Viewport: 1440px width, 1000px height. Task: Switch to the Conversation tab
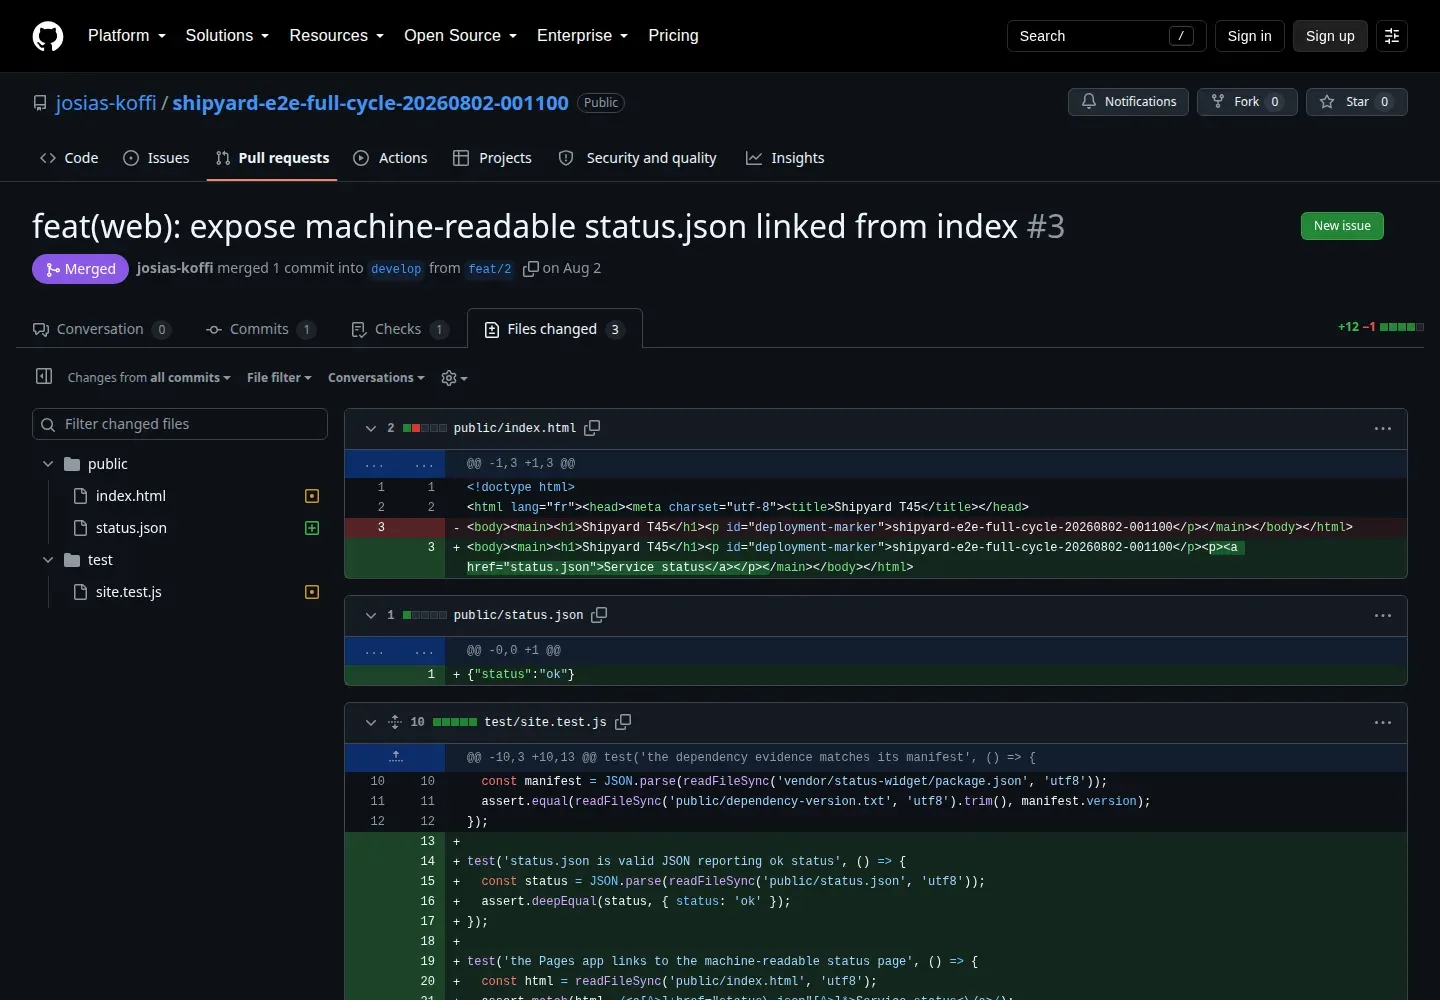tap(101, 329)
